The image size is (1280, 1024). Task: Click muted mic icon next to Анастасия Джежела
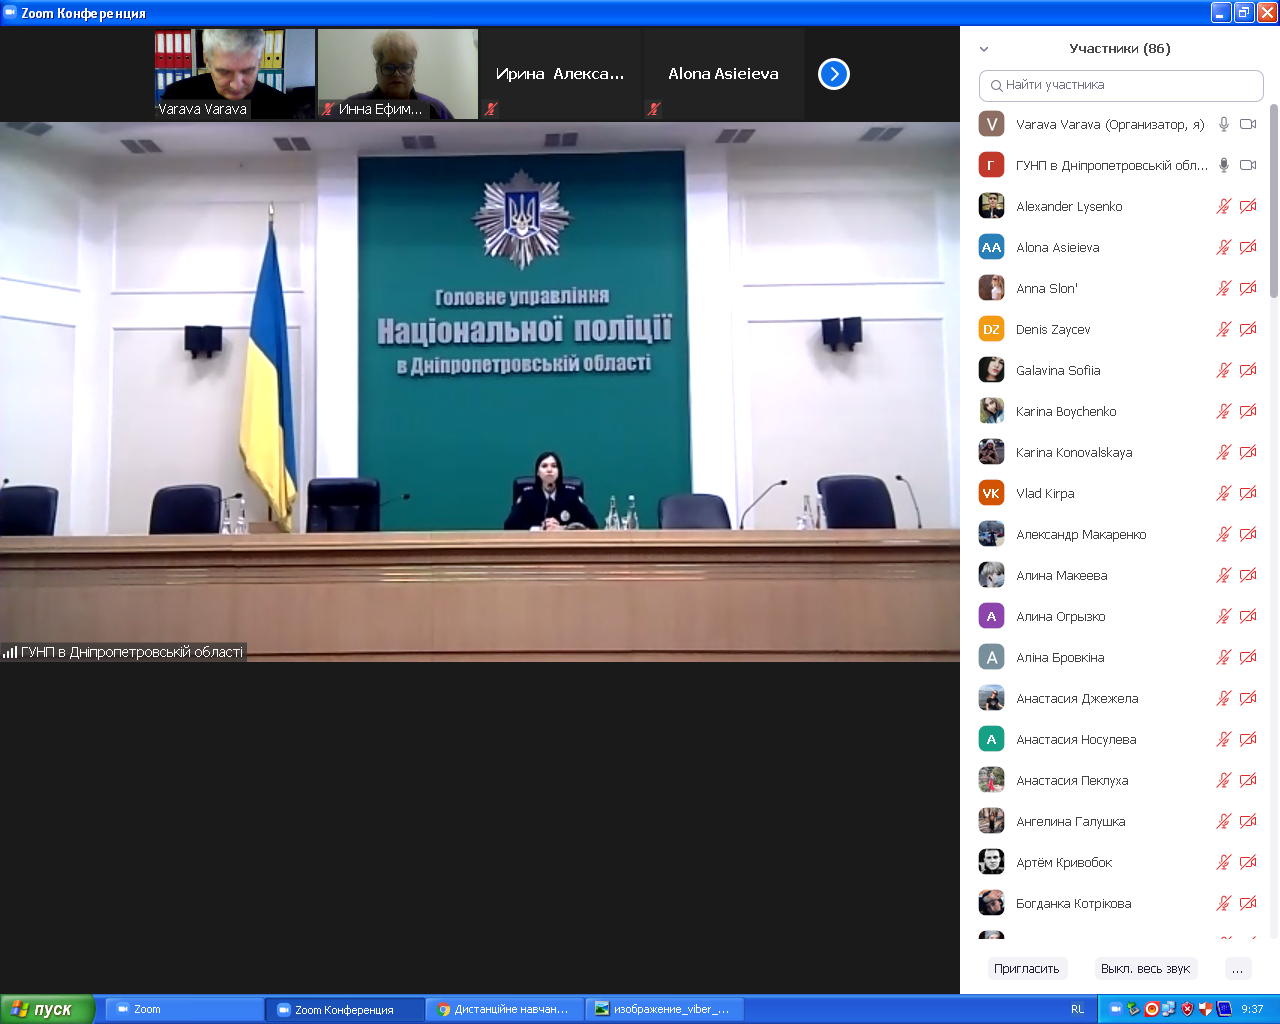click(1223, 698)
